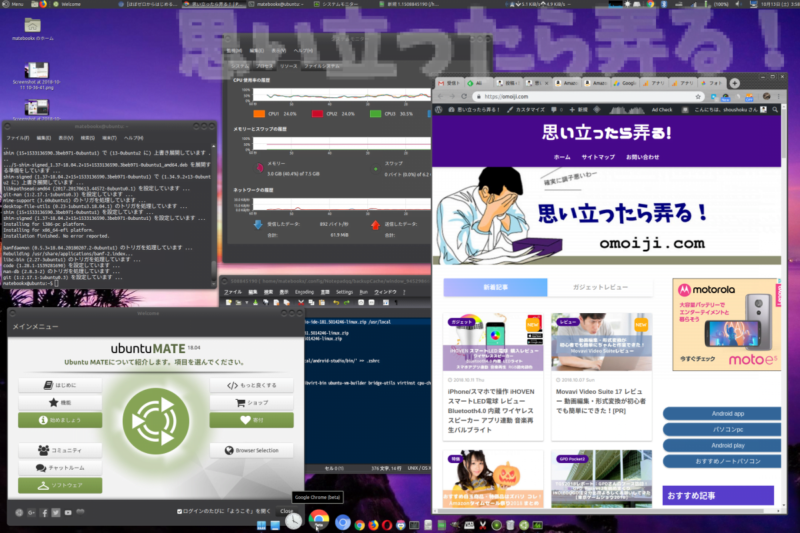
Task: Click the WordPress logo in admin bar
Action: point(439,110)
